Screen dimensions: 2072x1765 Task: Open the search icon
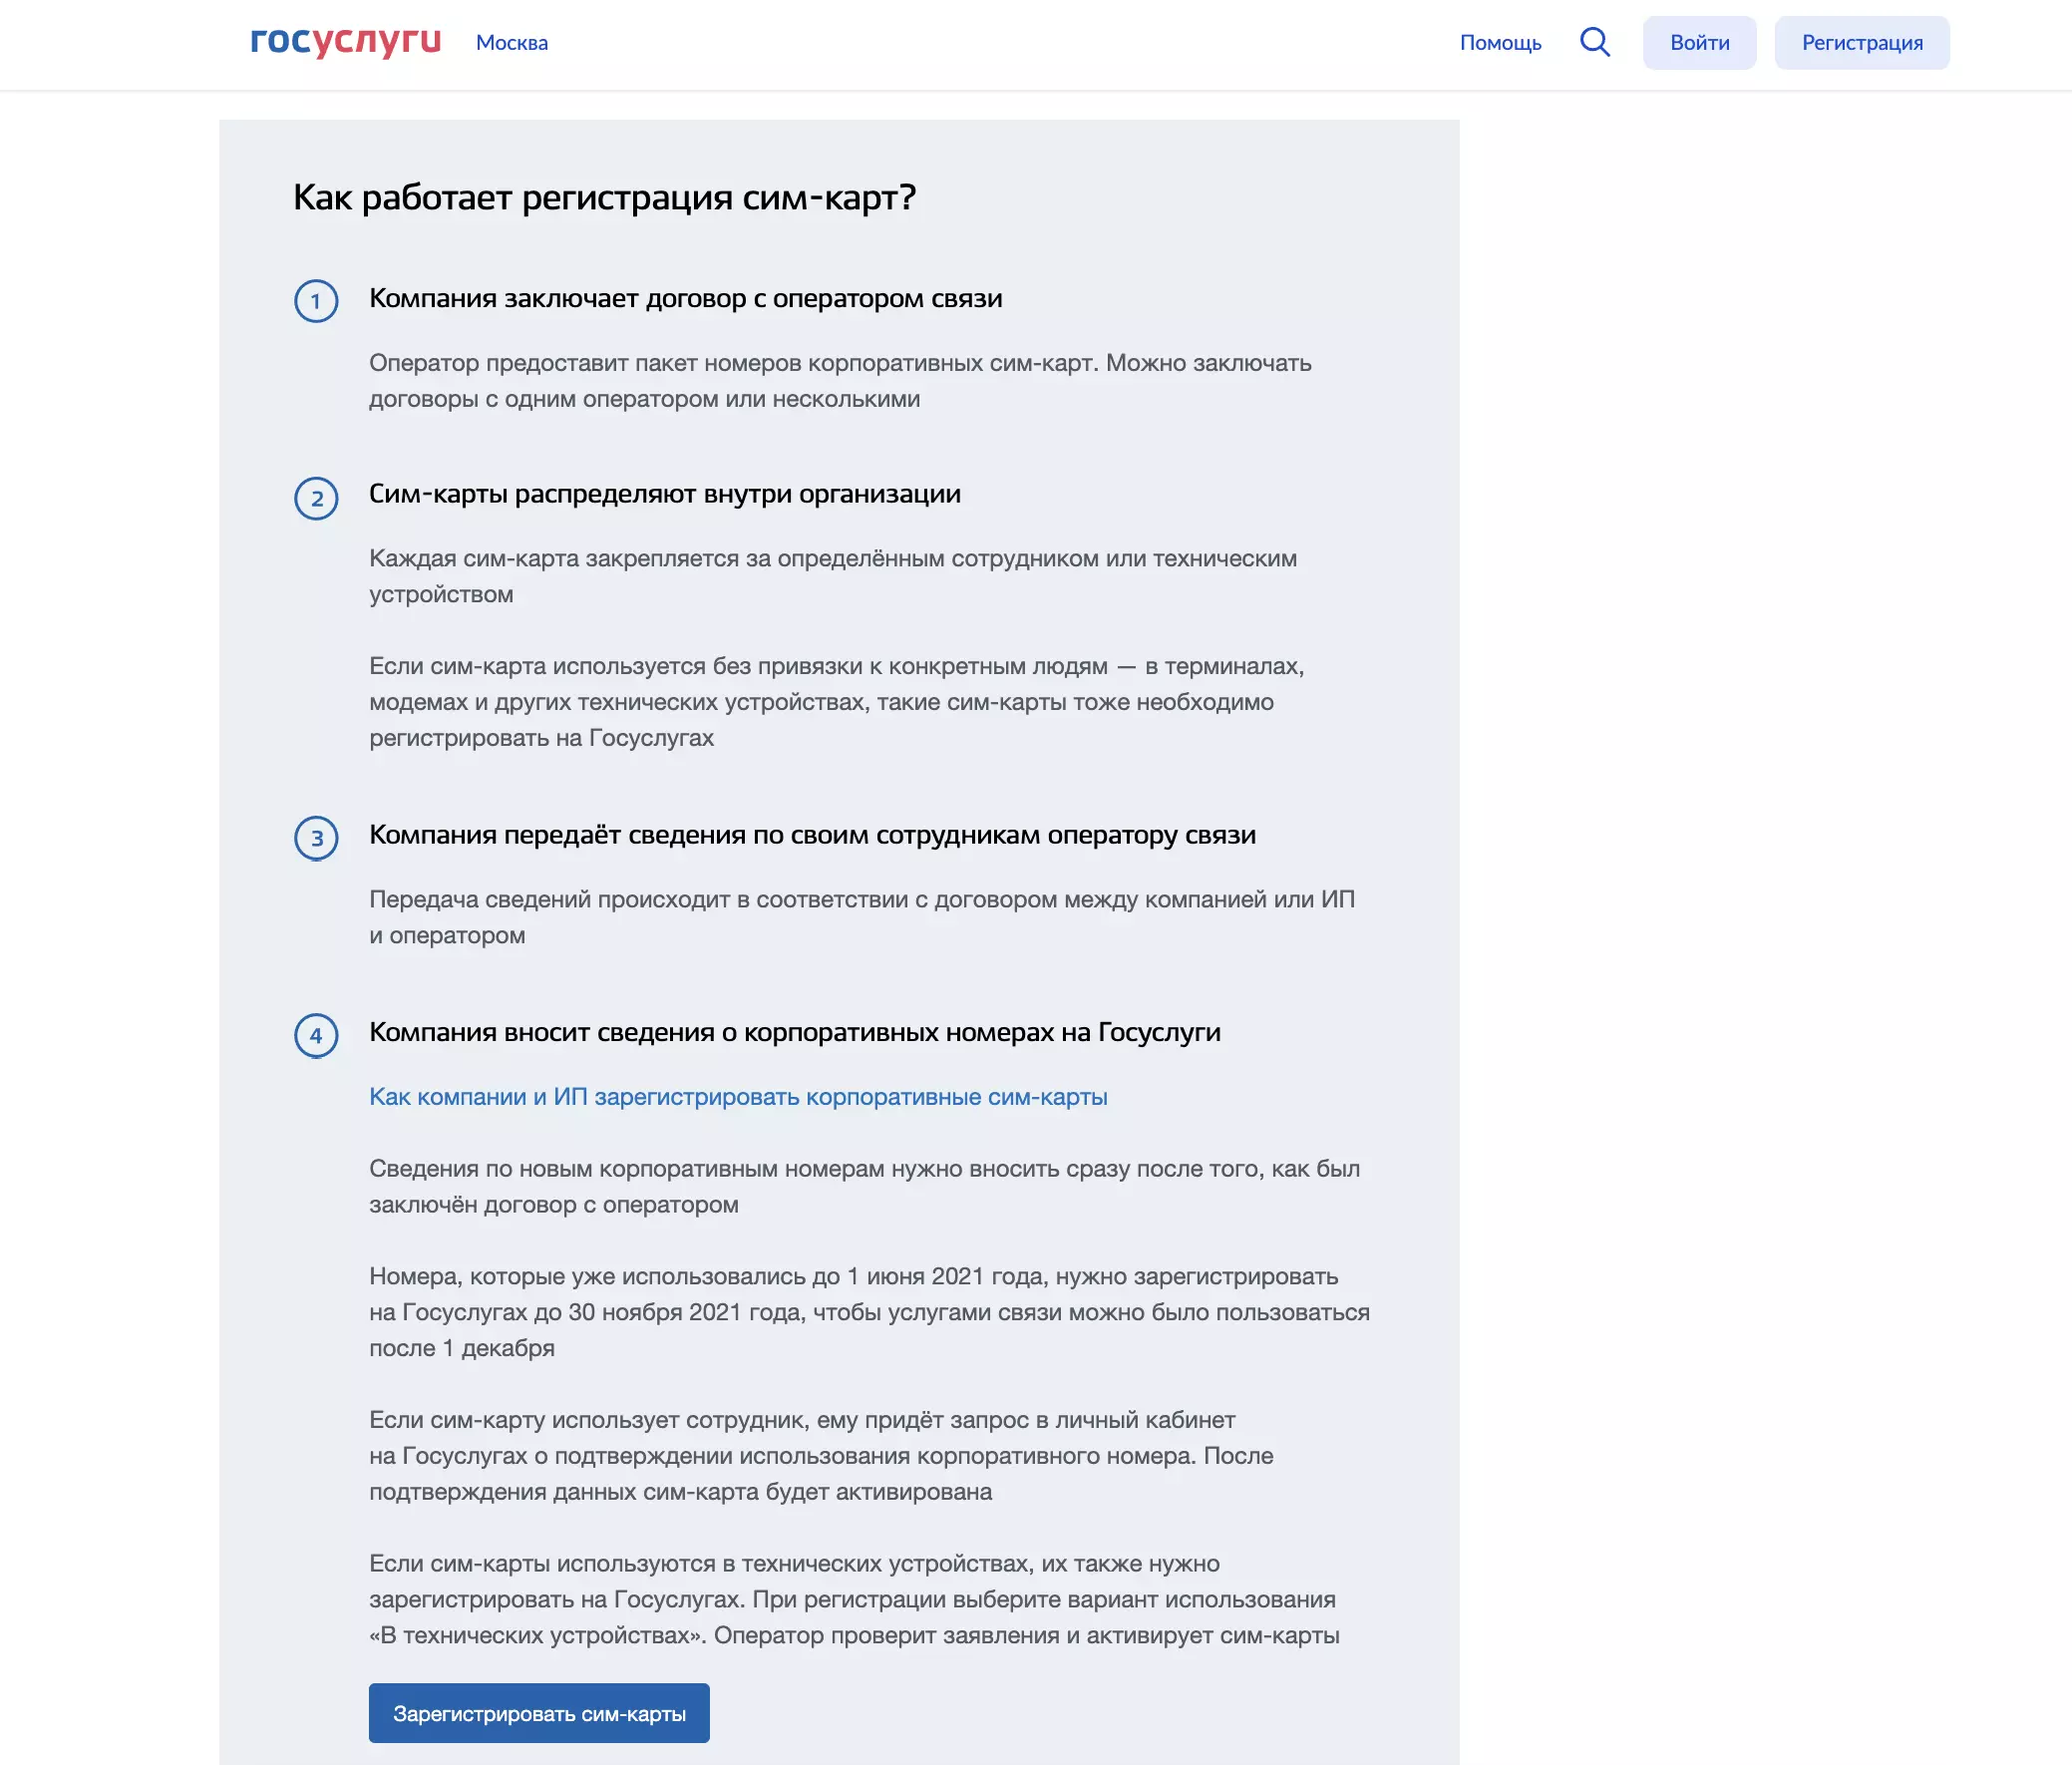click(x=1595, y=42)
